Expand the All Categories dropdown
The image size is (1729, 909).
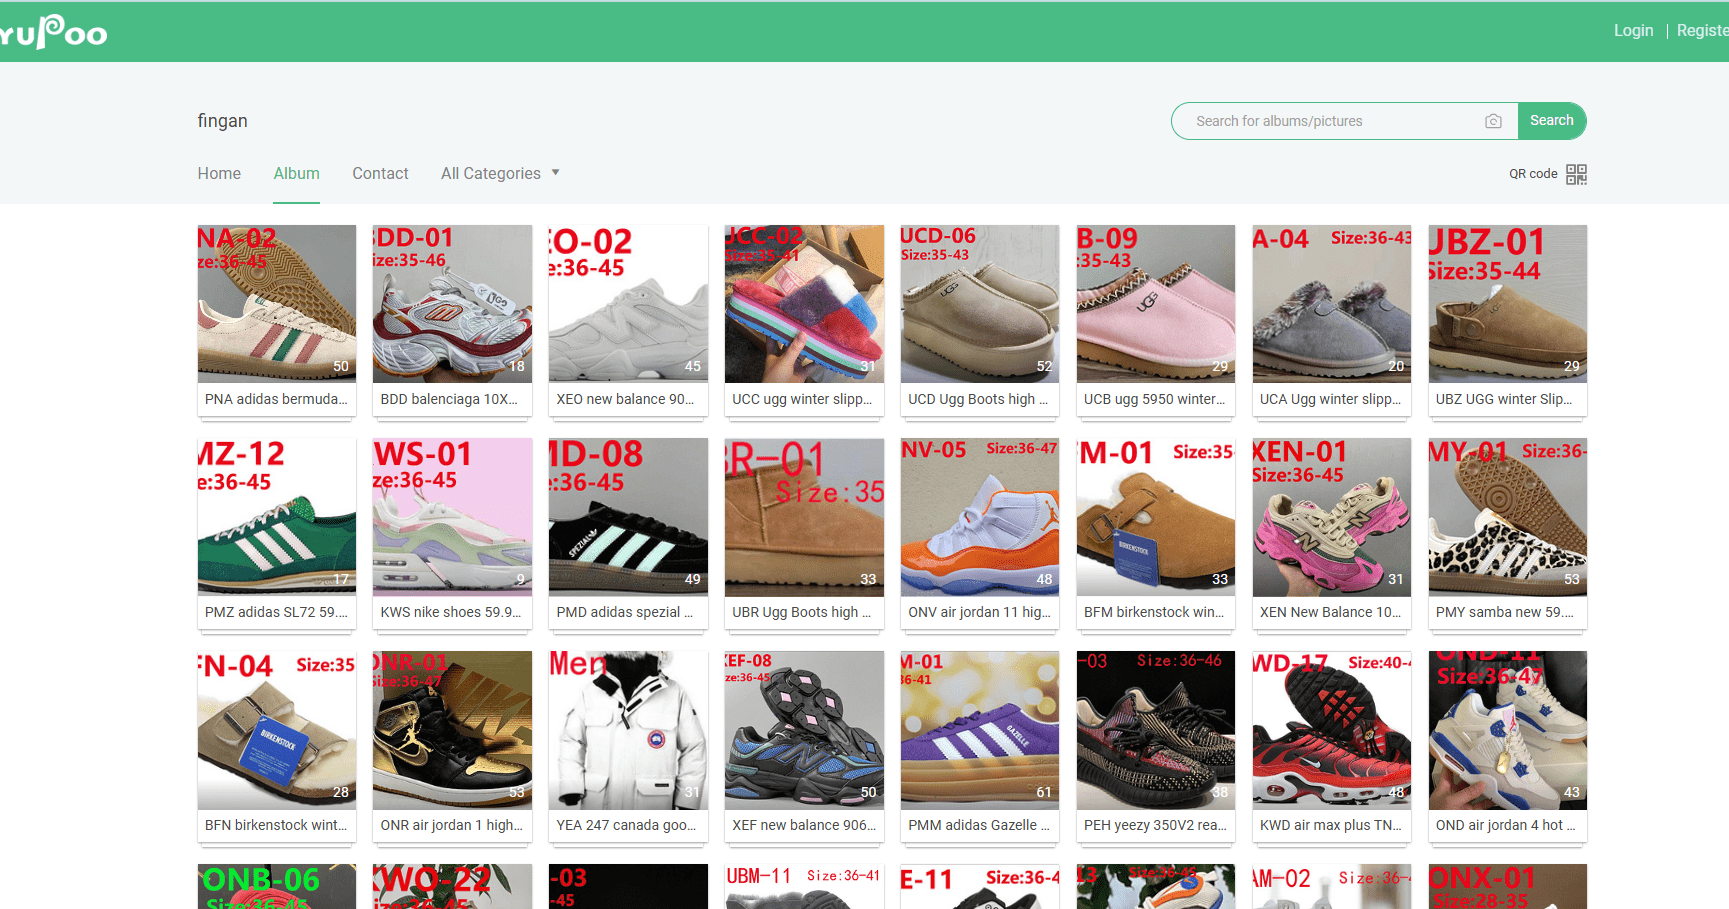coord(500,173)
